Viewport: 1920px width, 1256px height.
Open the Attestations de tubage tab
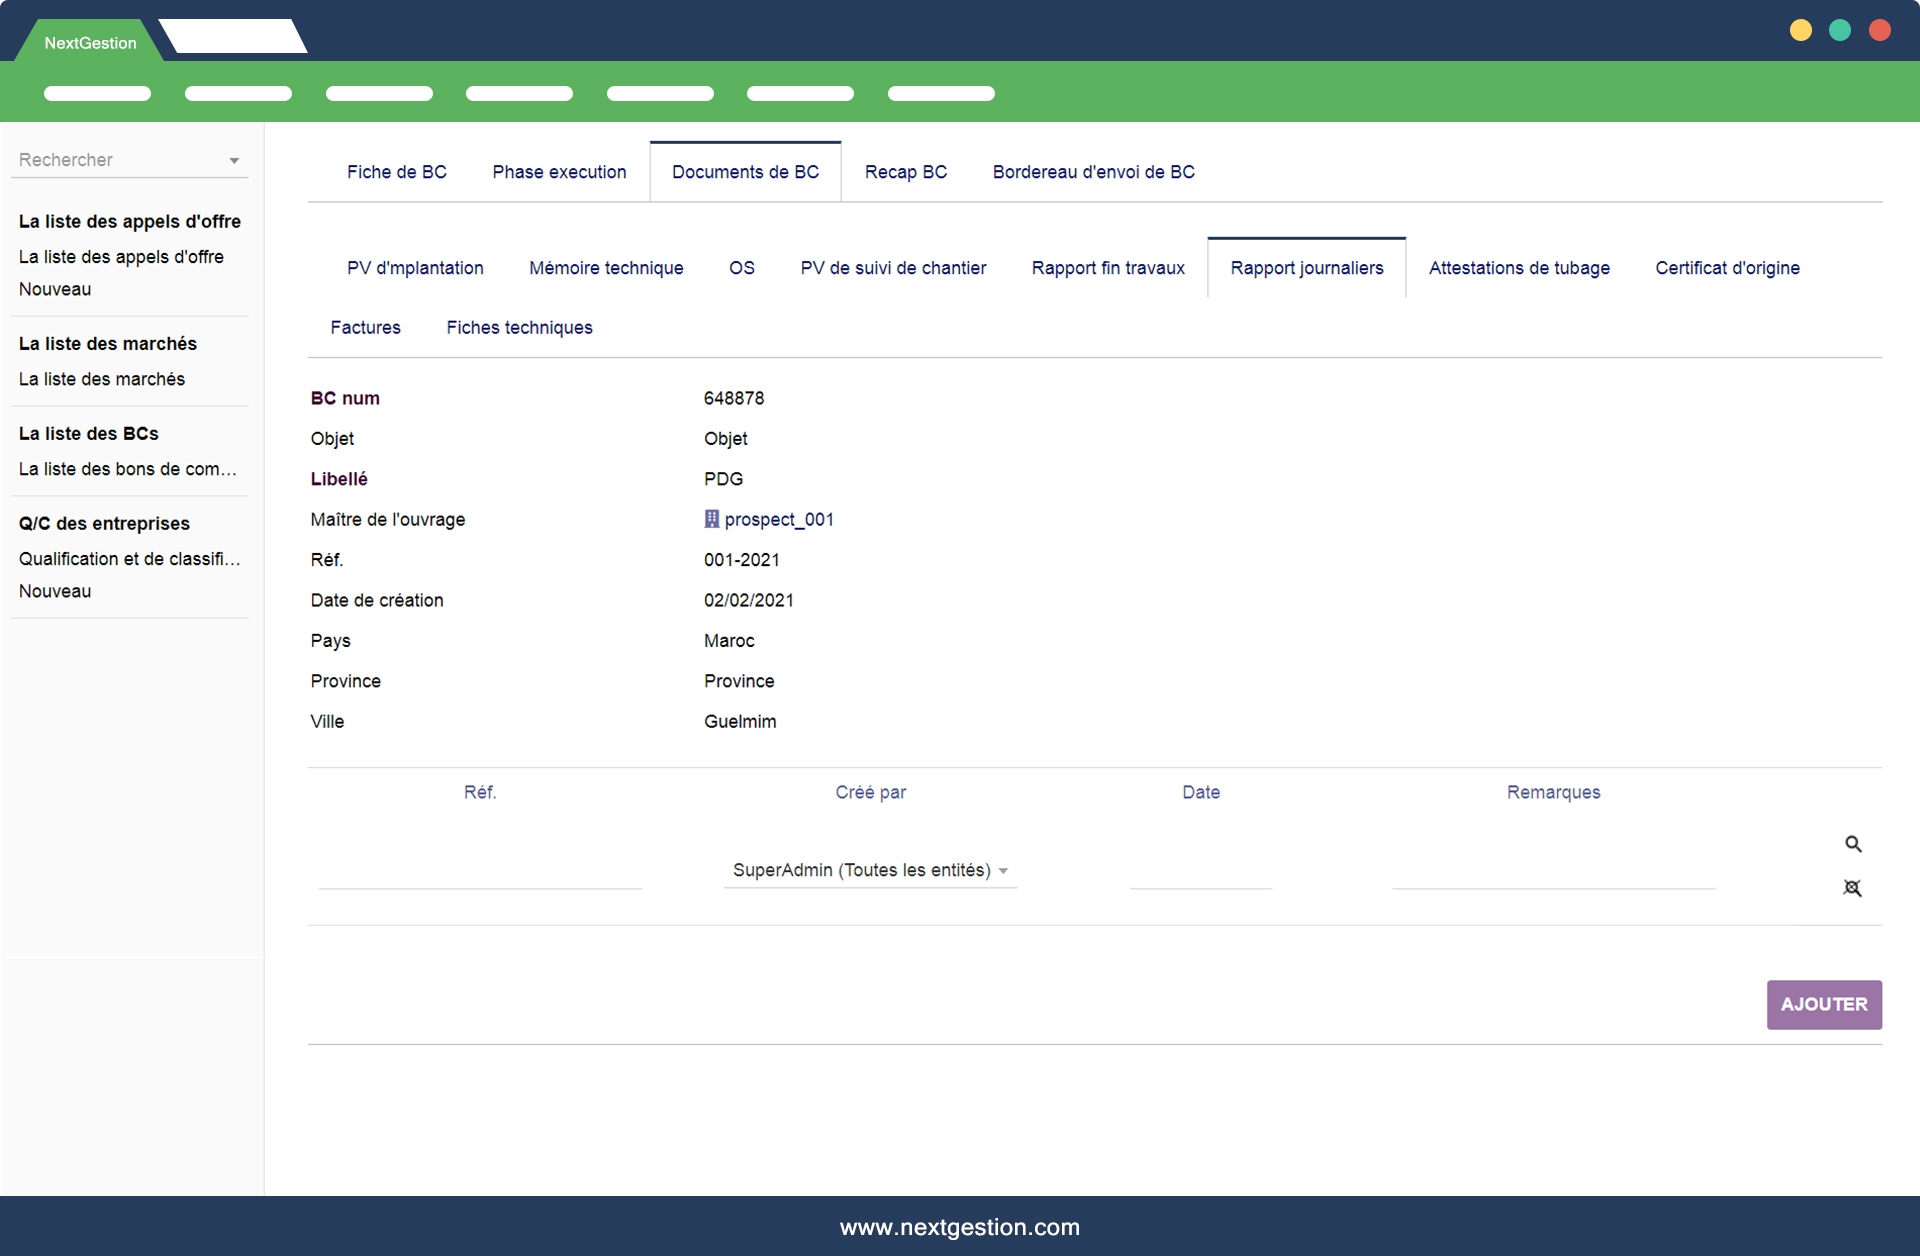pos(1518,268)
